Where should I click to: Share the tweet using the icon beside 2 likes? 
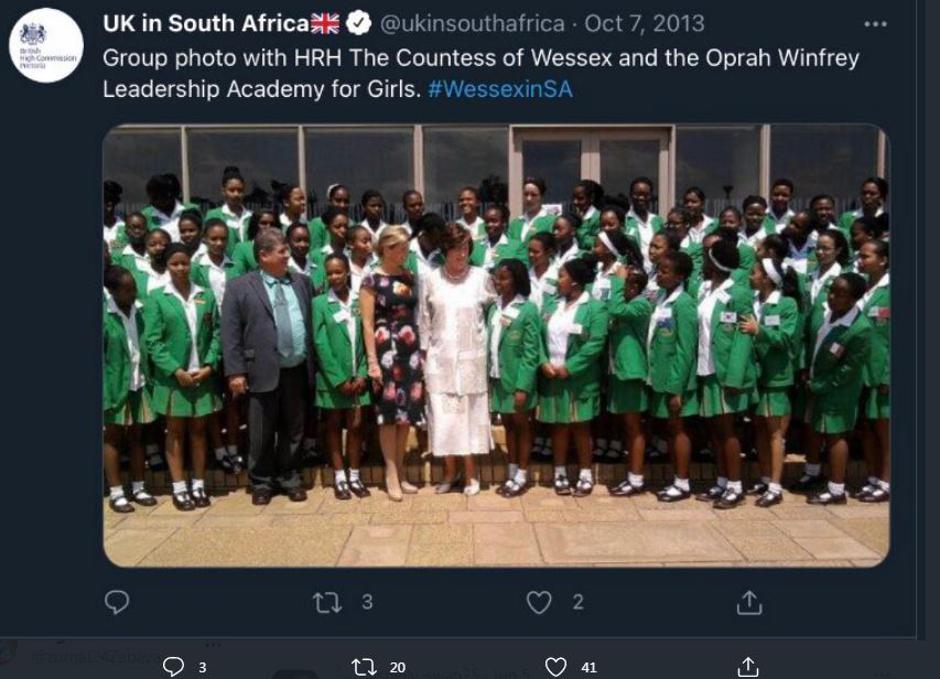(749, 601)
